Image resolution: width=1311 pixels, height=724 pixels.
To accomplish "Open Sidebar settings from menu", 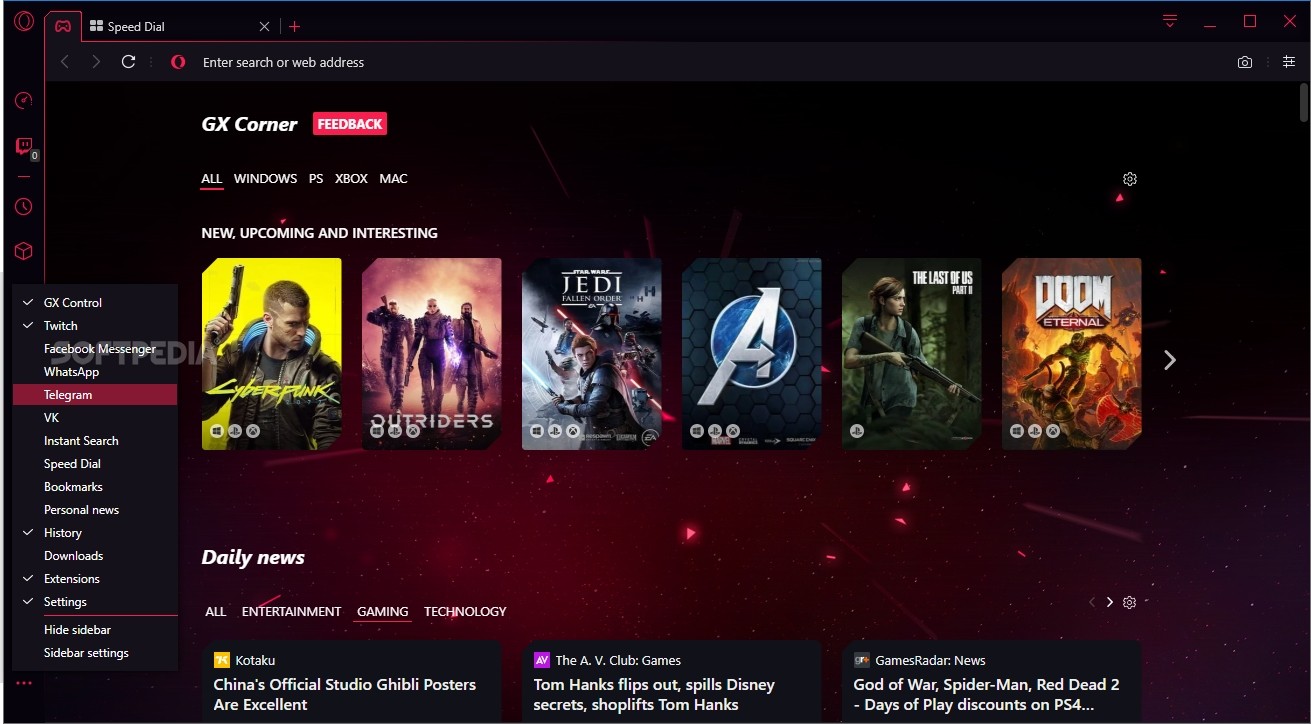I will pos(95,653).
